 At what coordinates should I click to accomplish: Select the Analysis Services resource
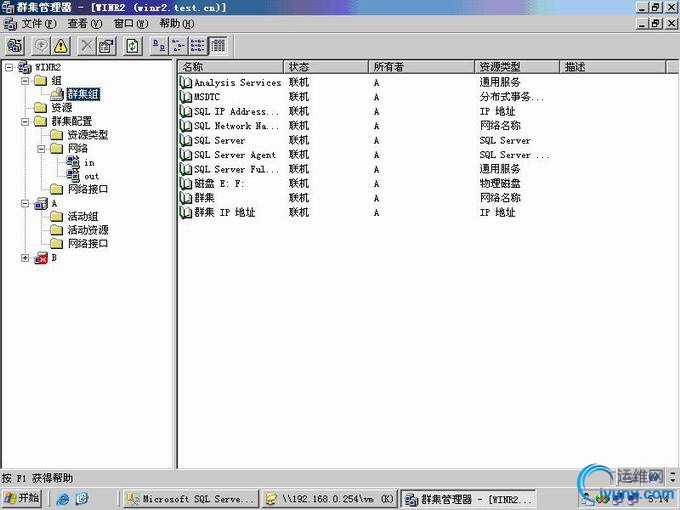[x=237, y=82]
